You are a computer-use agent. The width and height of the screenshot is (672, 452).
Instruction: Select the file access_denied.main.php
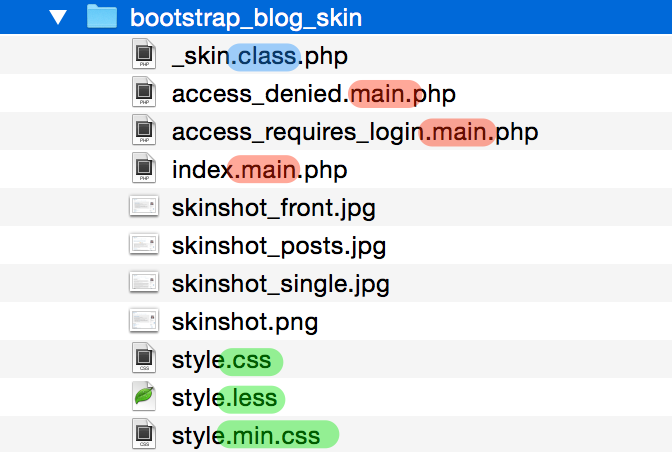coord(314,94)
